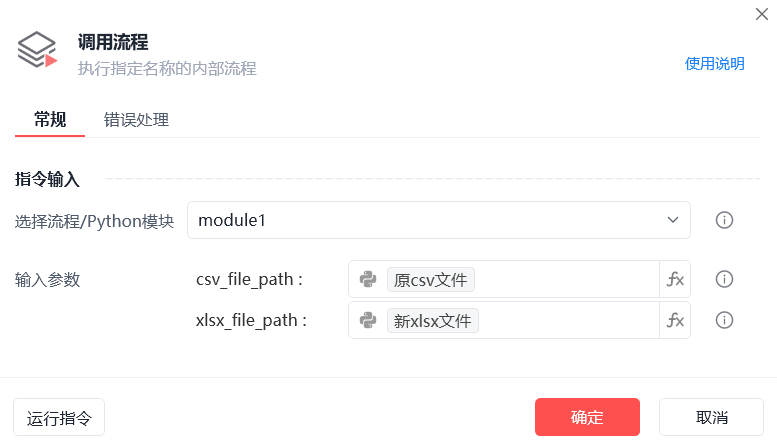This screenshot has width=777, height=443.
Task: Click the 调用流程 layers icon in header
Action: 37,50
